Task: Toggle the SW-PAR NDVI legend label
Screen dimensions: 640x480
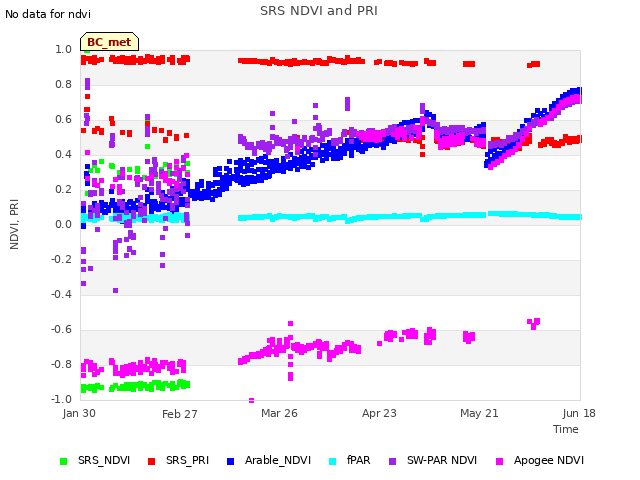Action: (442, 460)
